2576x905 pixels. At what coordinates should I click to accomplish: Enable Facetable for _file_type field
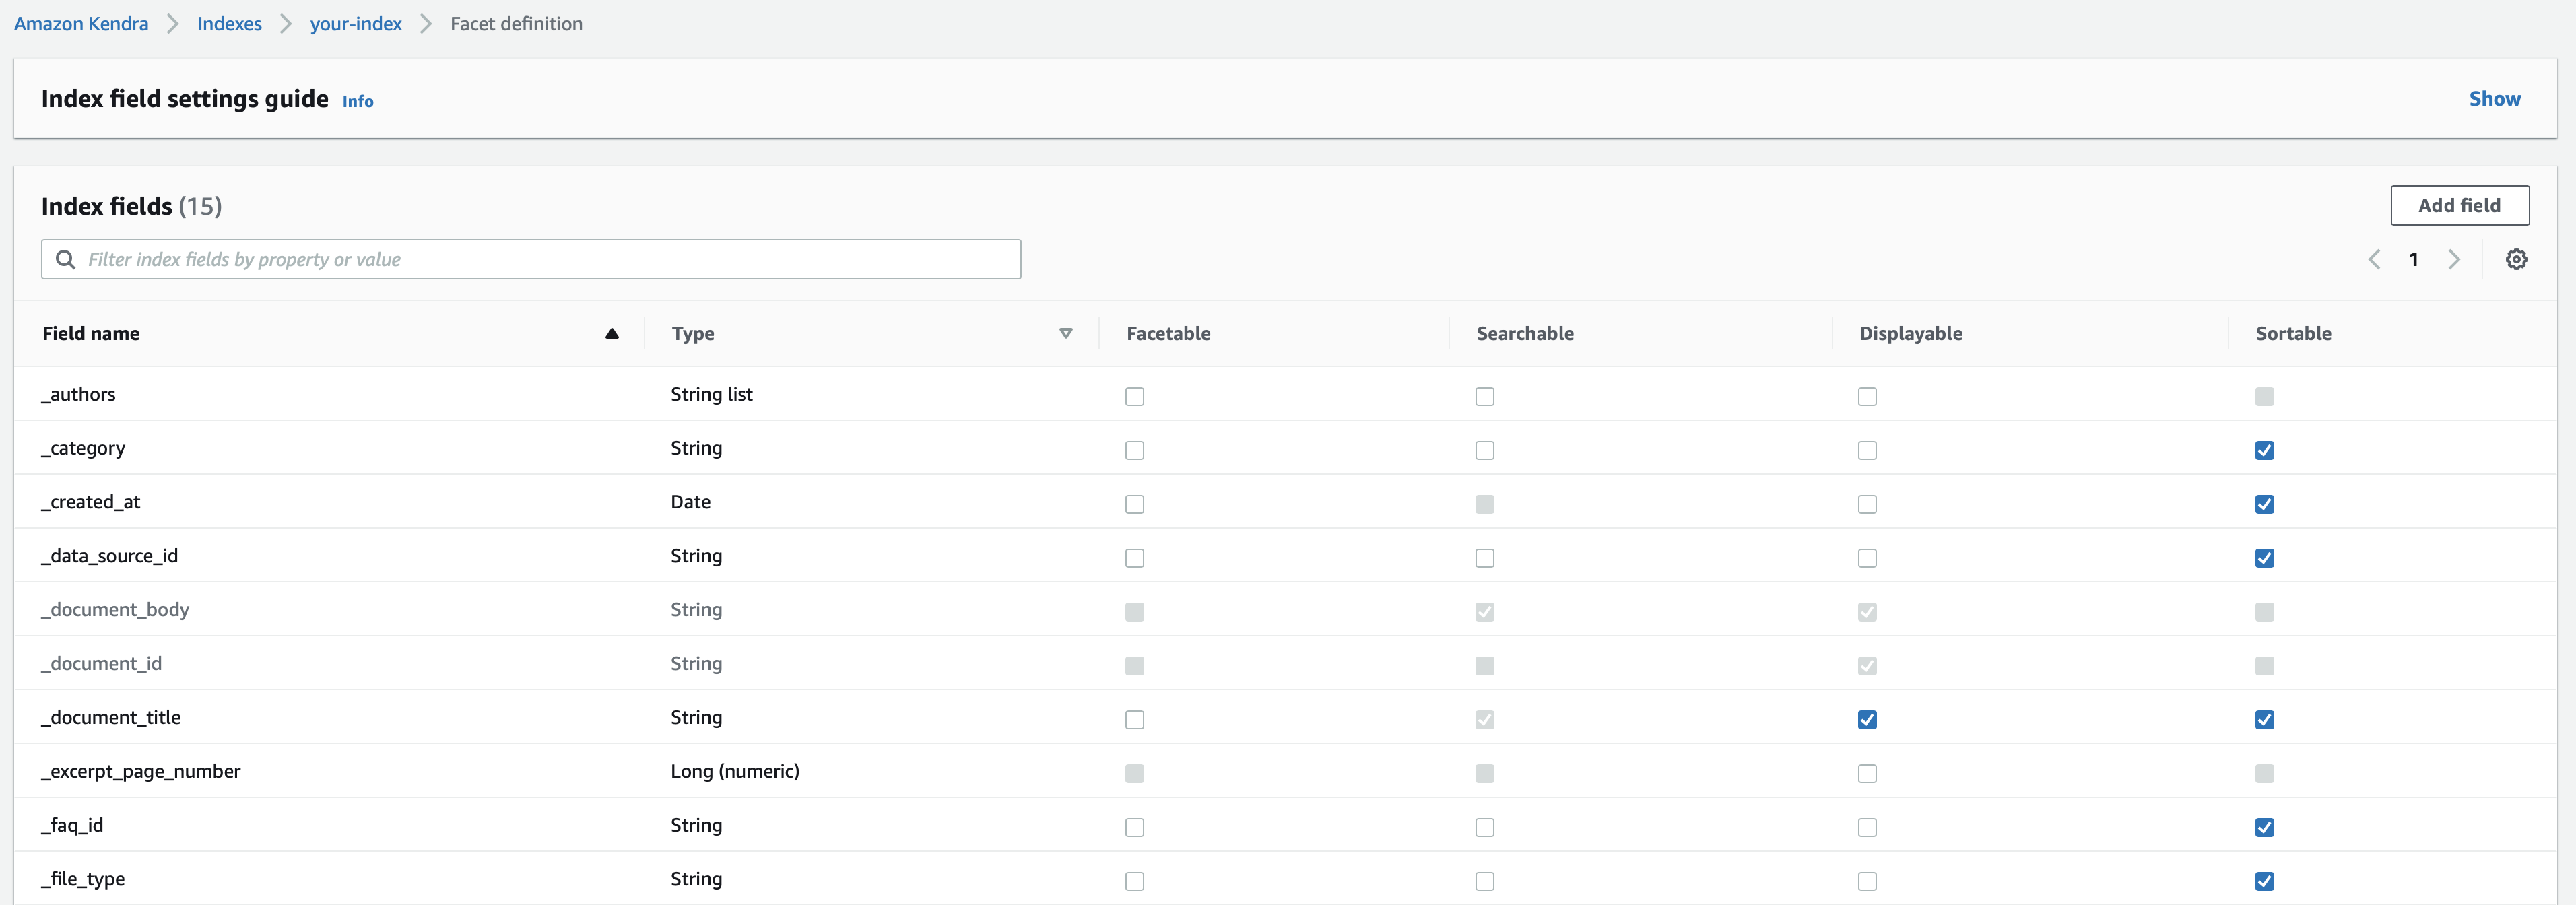click(x=1134, y=882)
